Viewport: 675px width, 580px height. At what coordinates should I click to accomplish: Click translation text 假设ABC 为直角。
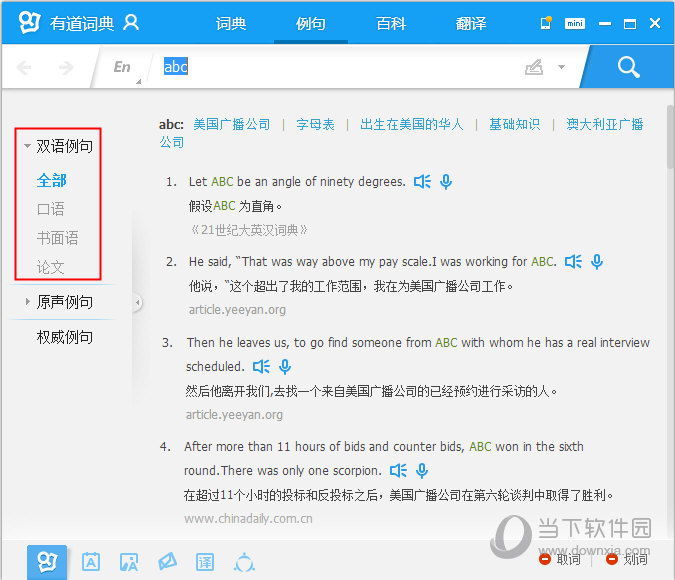(235, 206)
